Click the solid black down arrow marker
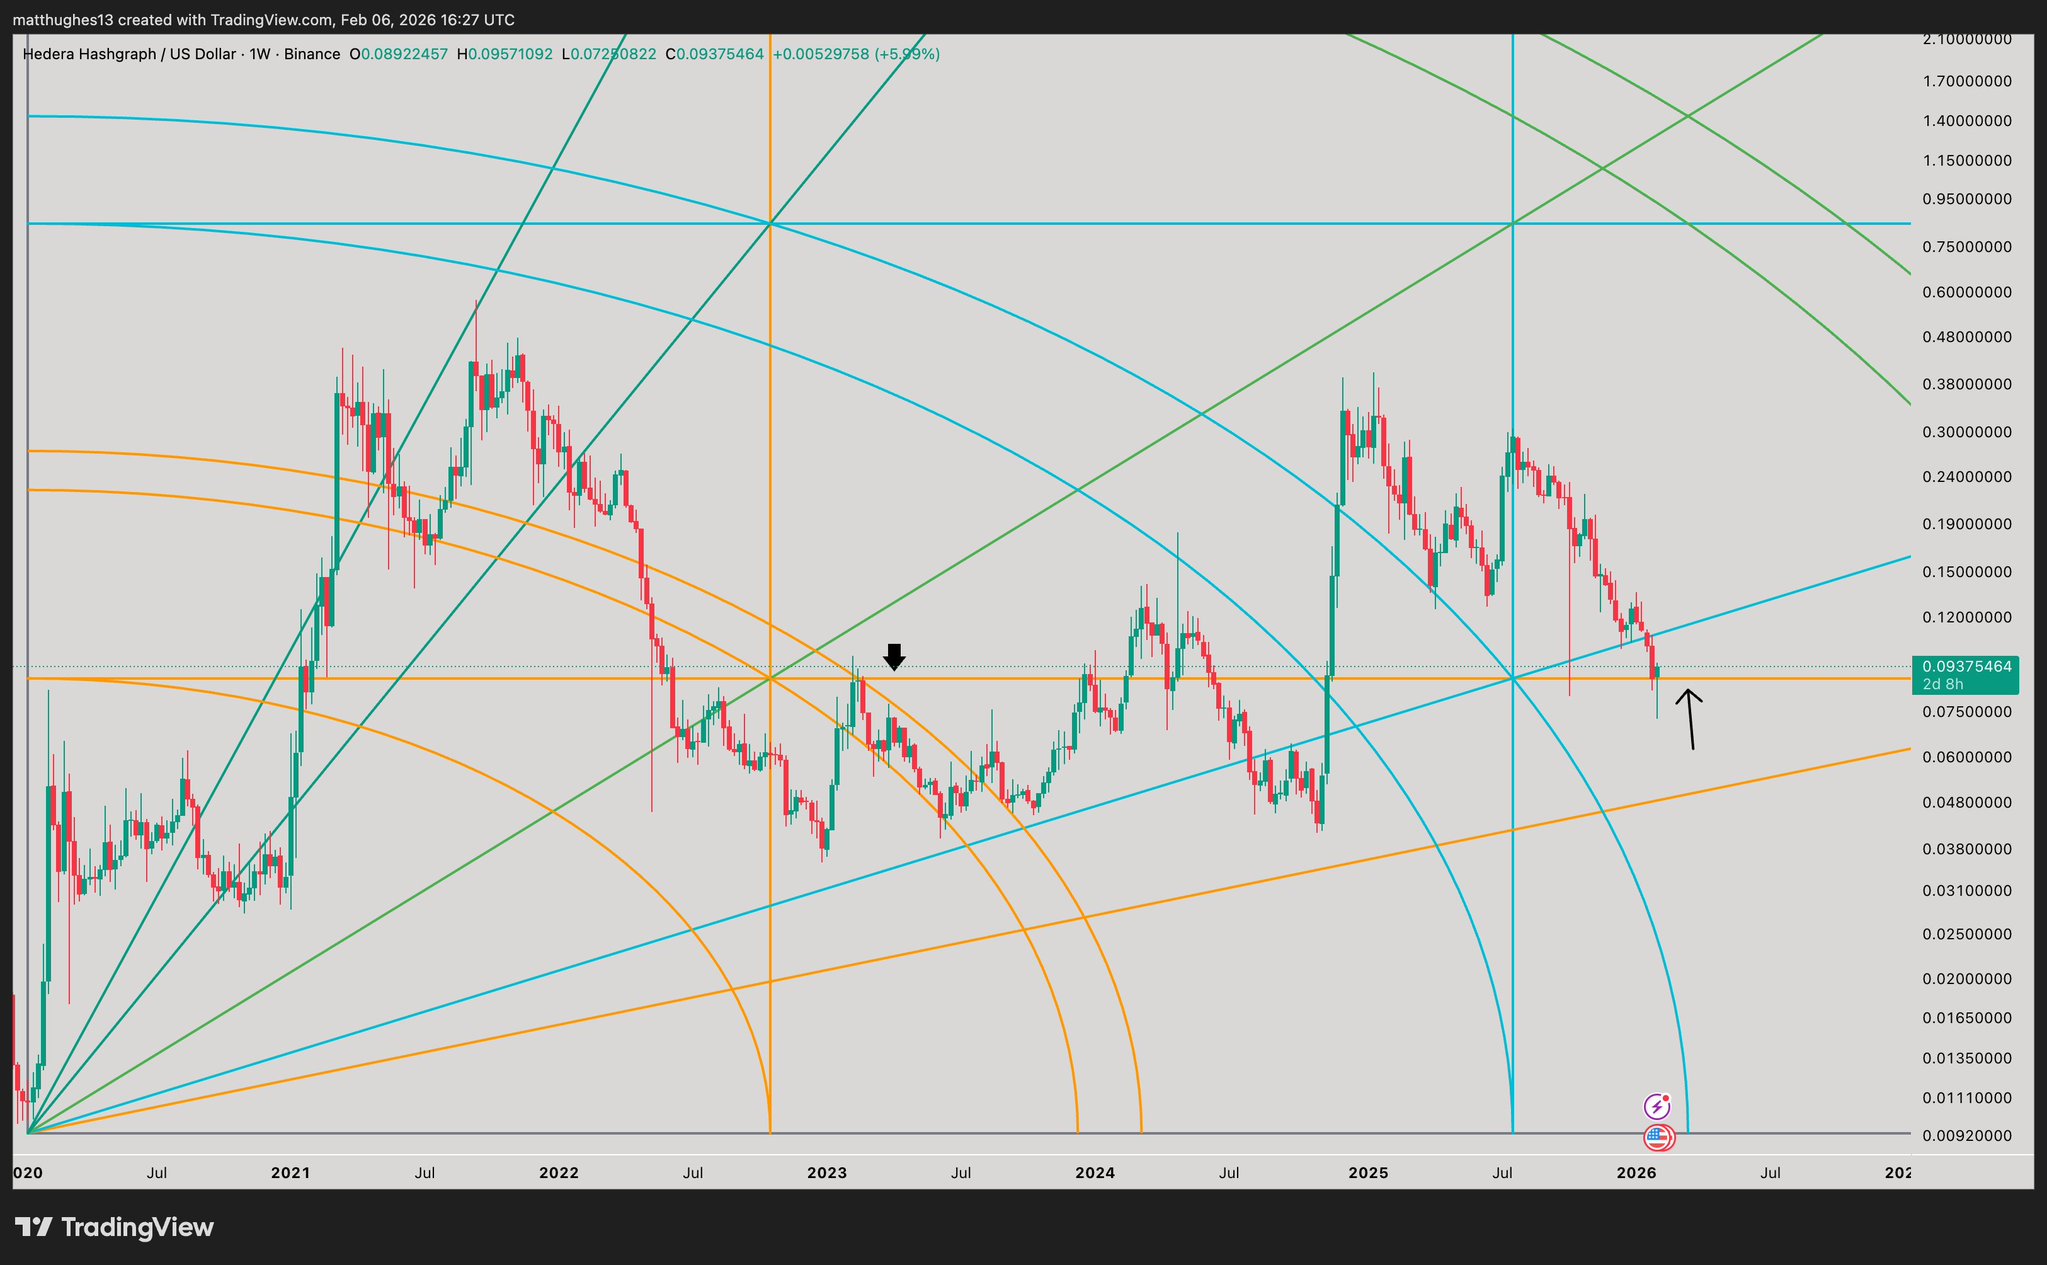 coord(894,656)
